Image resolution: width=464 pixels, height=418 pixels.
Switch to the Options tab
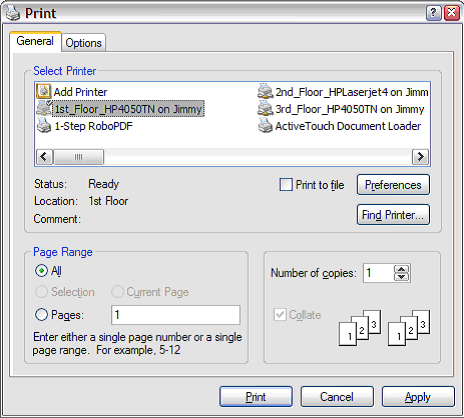(x=84, y=43)
